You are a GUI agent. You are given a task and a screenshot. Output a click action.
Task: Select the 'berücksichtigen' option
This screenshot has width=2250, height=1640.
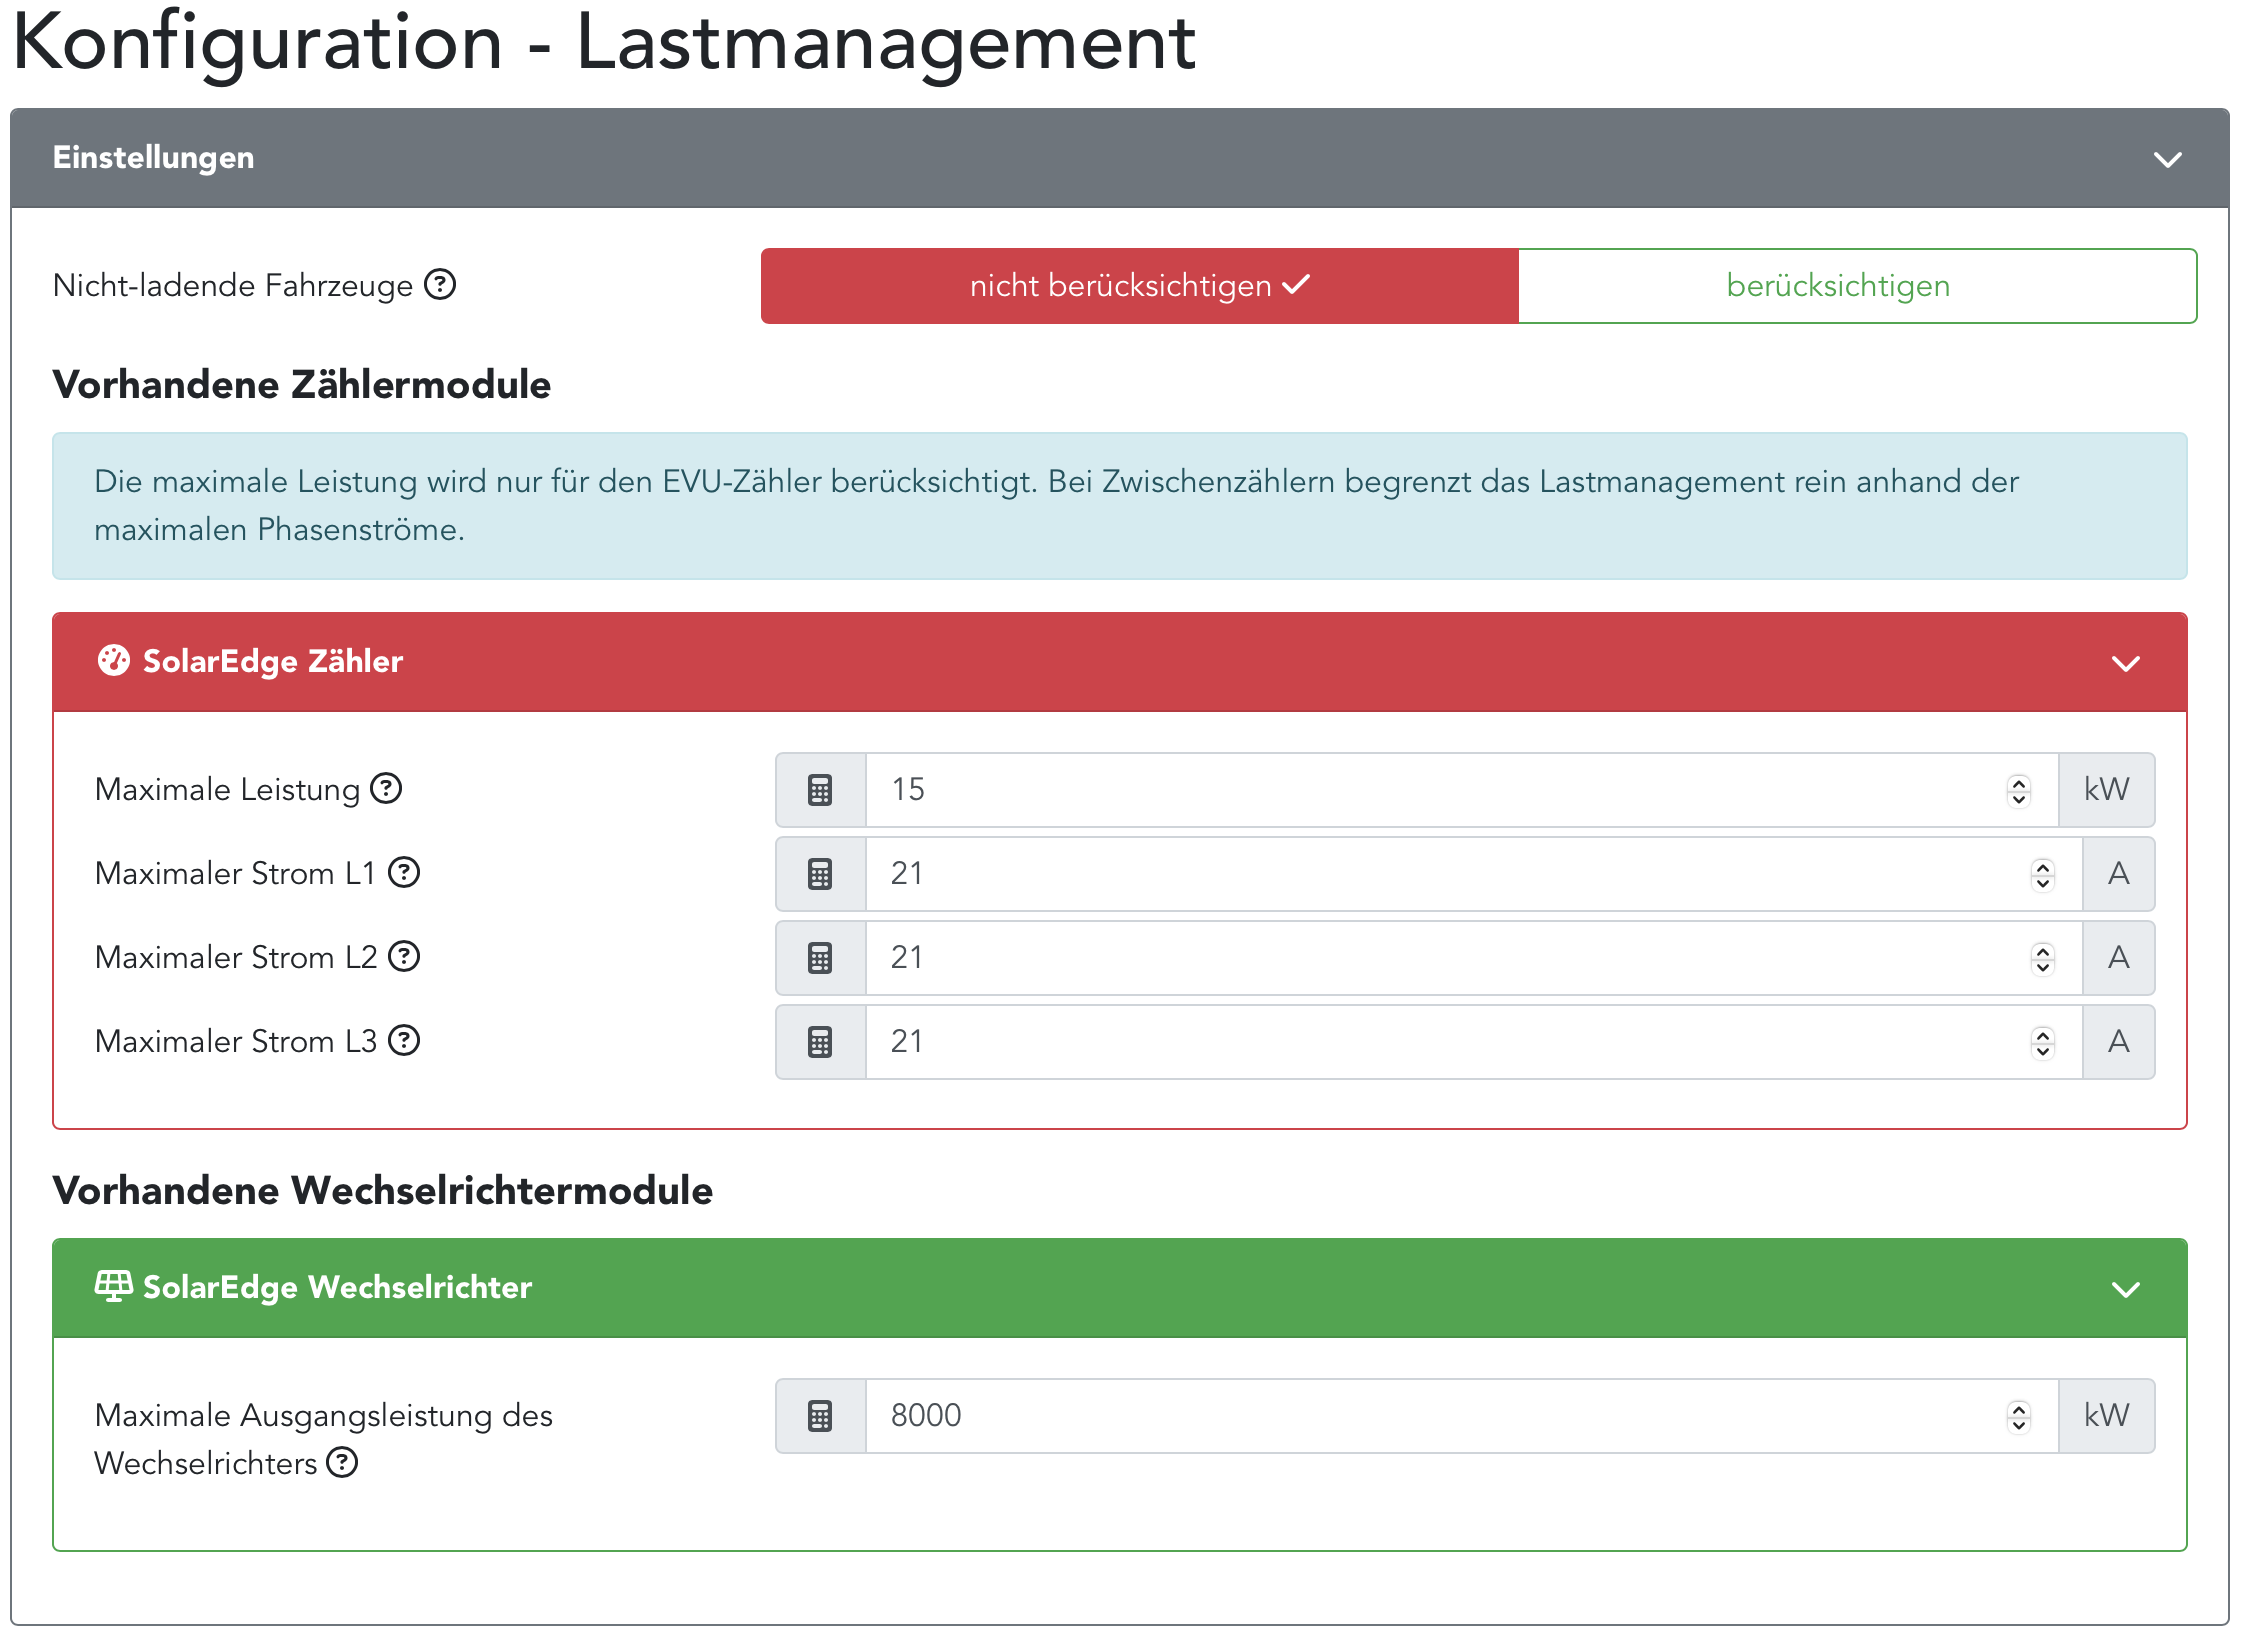tap(1837, 286)
